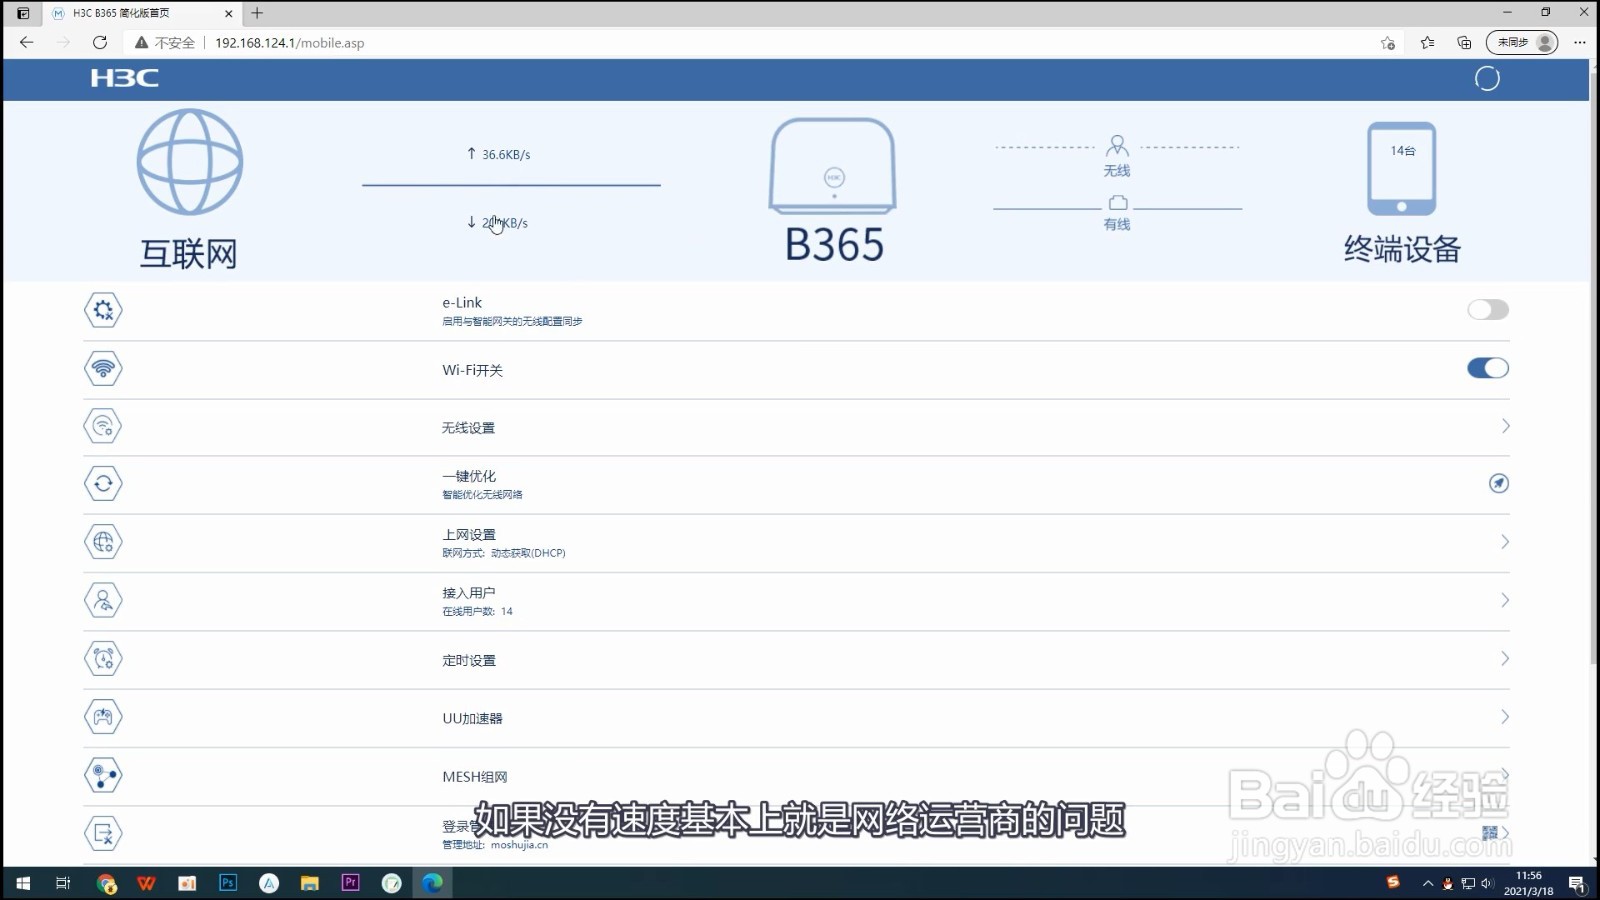Click the wired connection icon labeled 有线
This screenshot has height=900, width=1600.
[x=1117, y=203]
